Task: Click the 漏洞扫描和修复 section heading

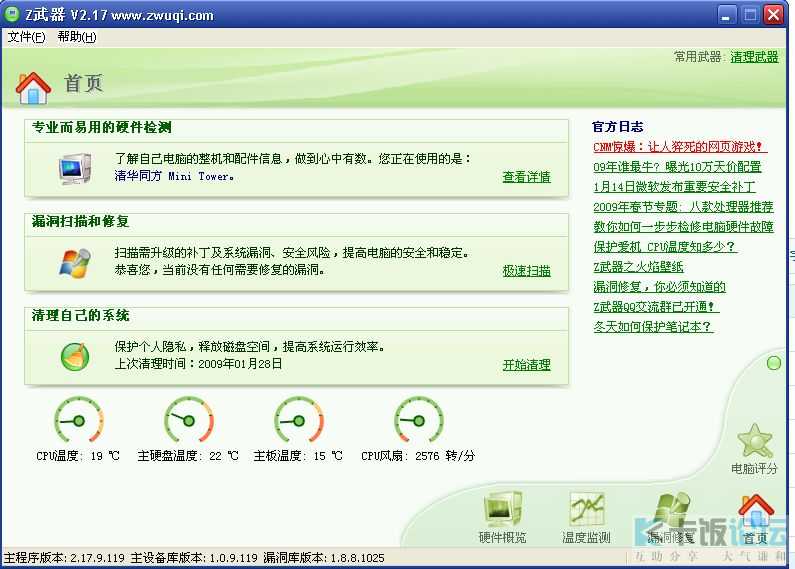Action: pos(81,222)
